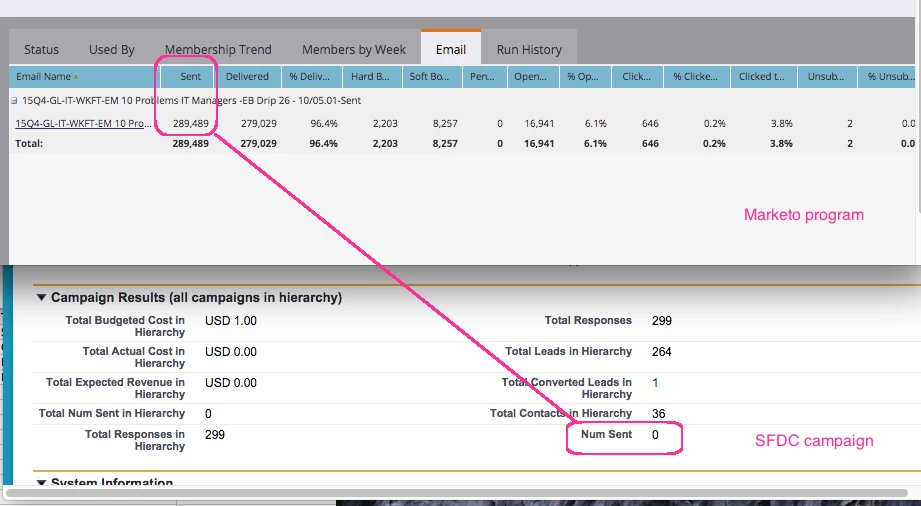Sort by the Sent column header

187,76
